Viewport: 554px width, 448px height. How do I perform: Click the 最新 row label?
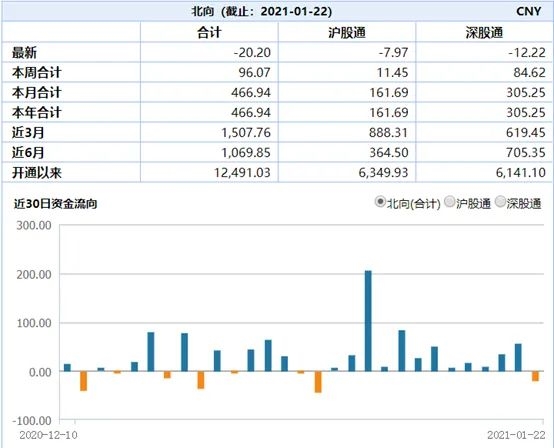pyautogui.click(x=24, y=53)
